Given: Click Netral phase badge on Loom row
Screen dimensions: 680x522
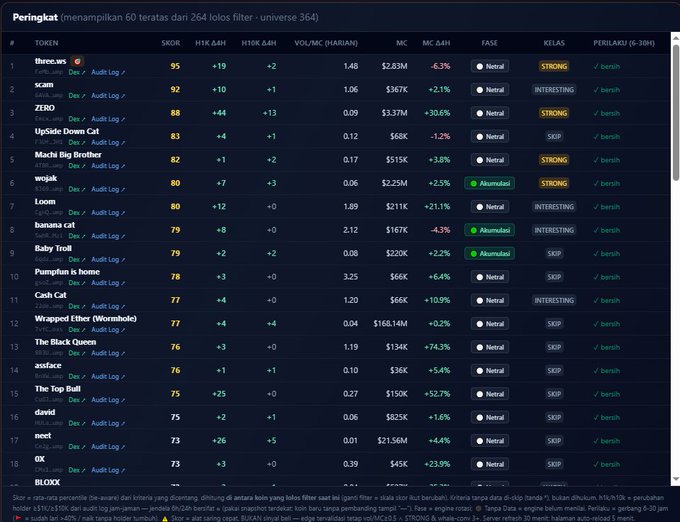Looking at the screenshot, I should tap(490, 207).
